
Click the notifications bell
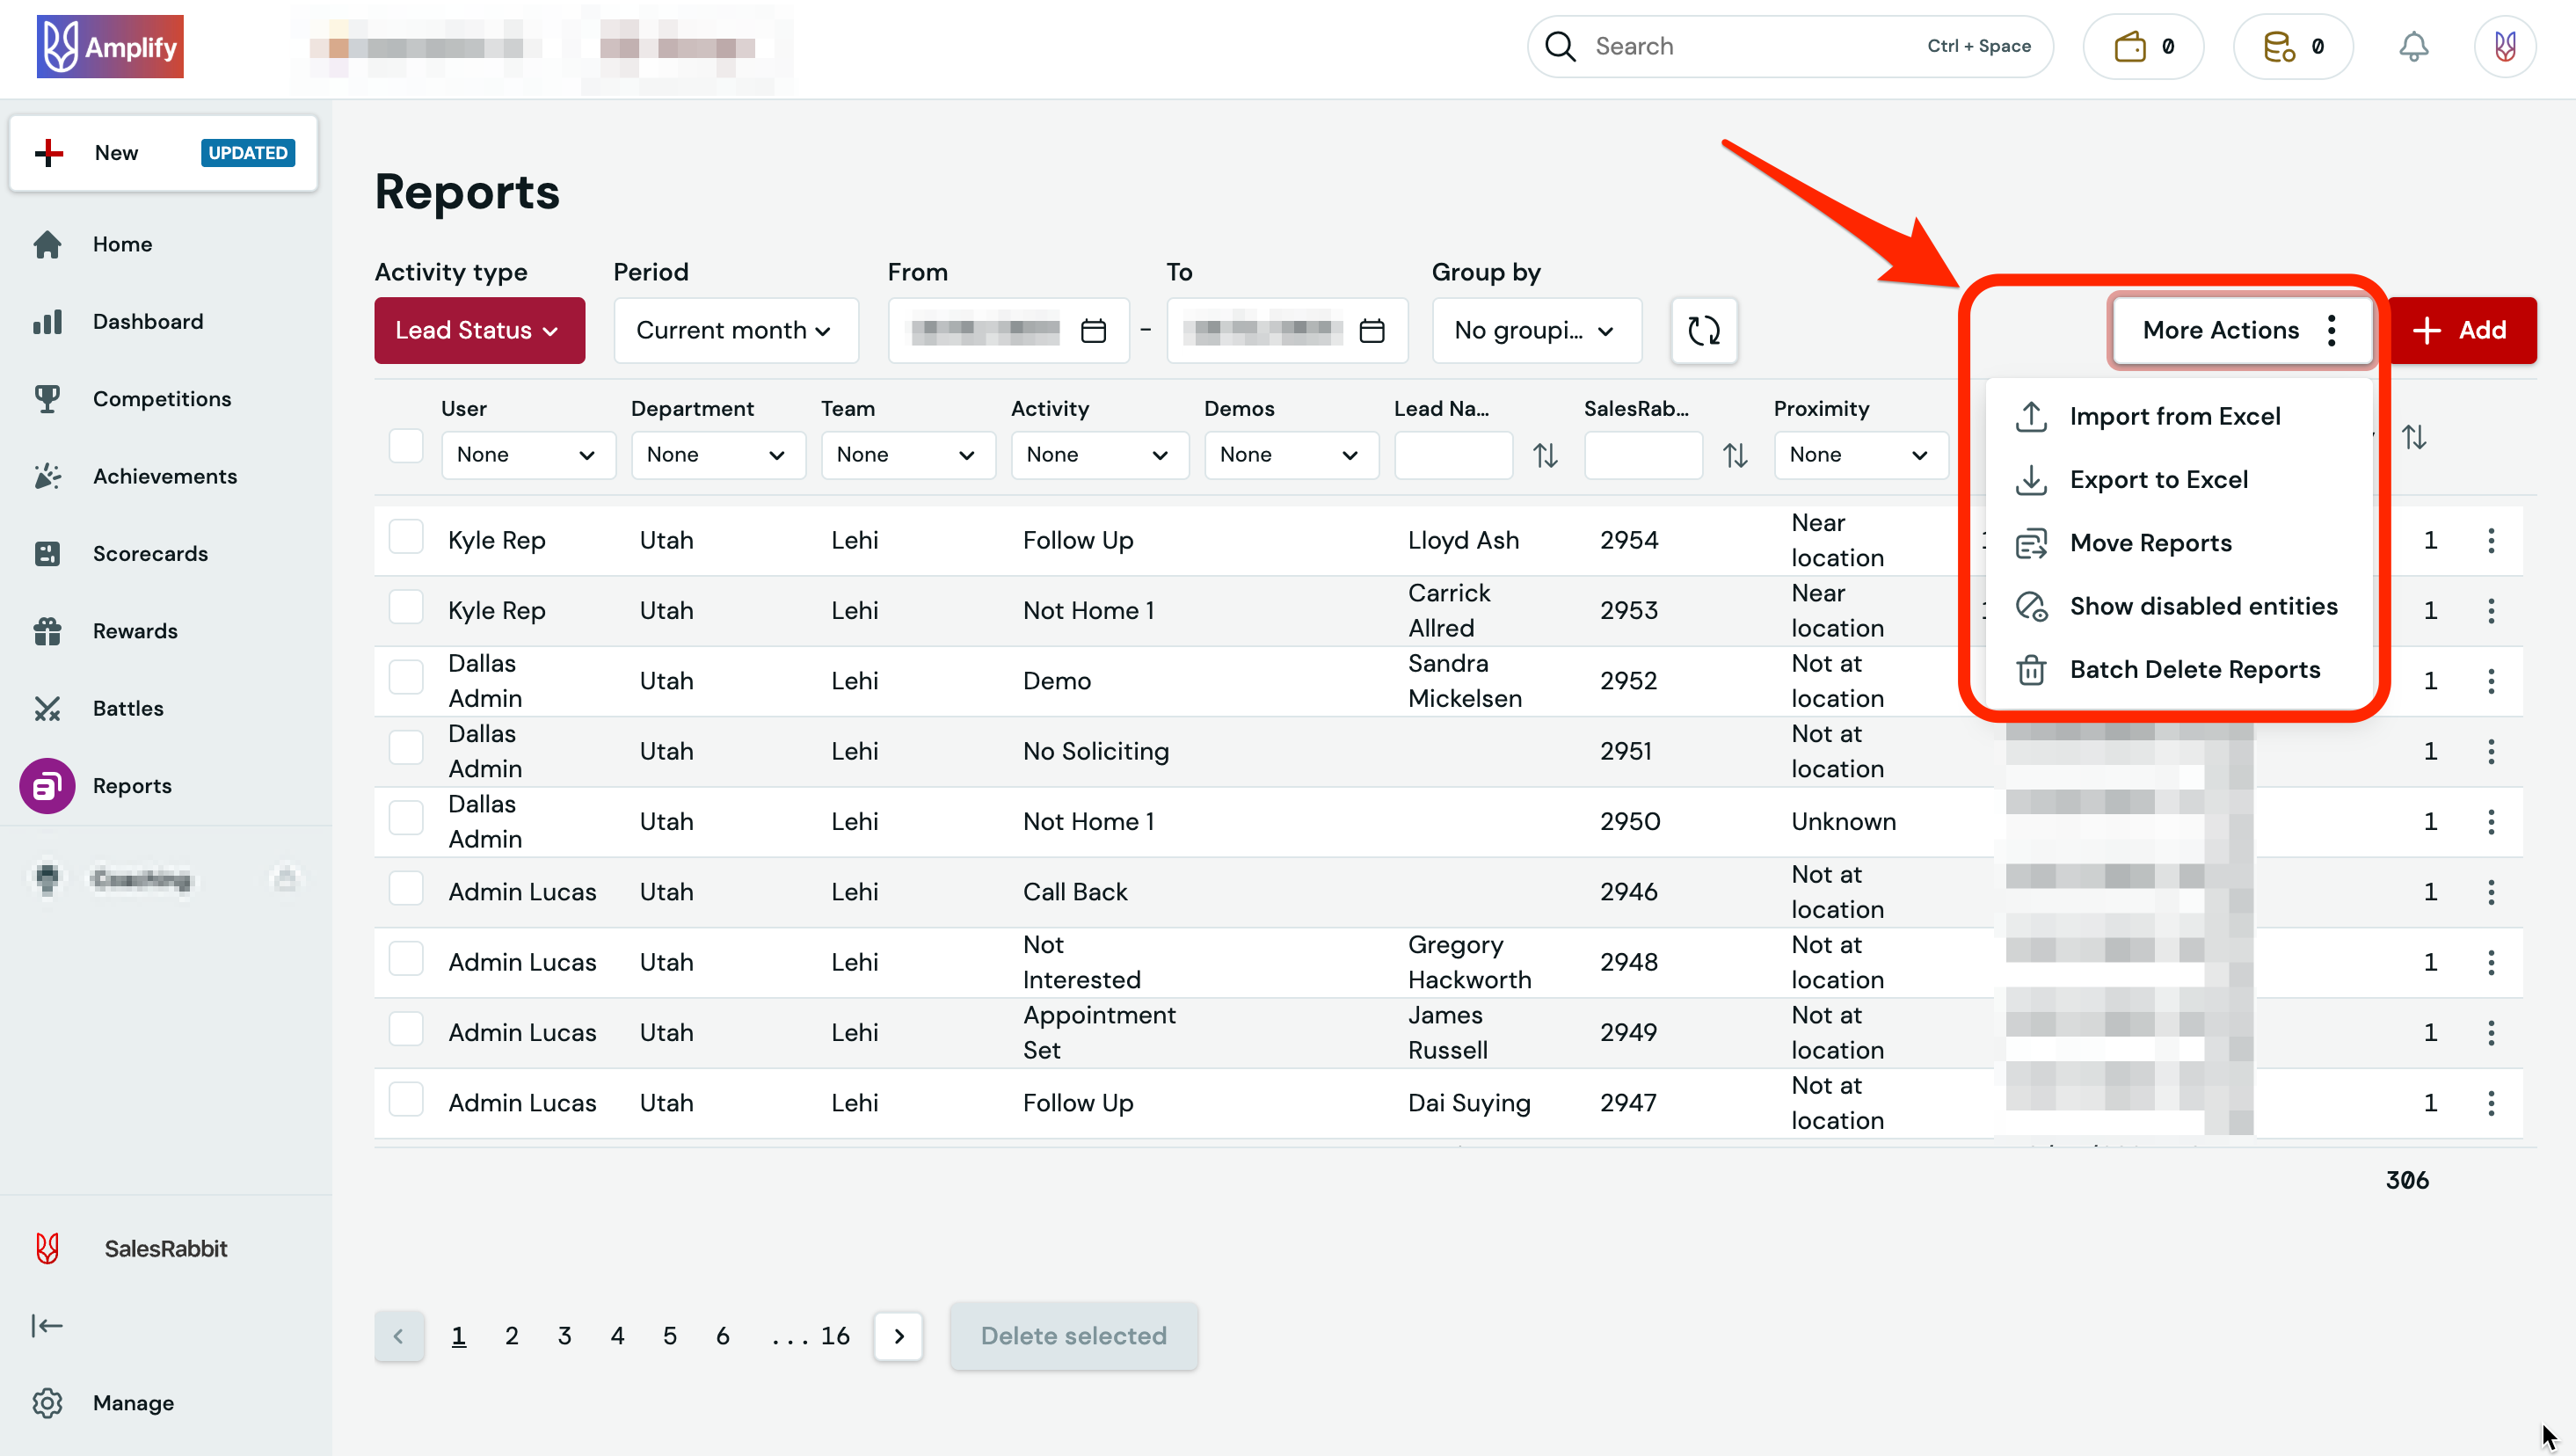tap(2413, 46)
